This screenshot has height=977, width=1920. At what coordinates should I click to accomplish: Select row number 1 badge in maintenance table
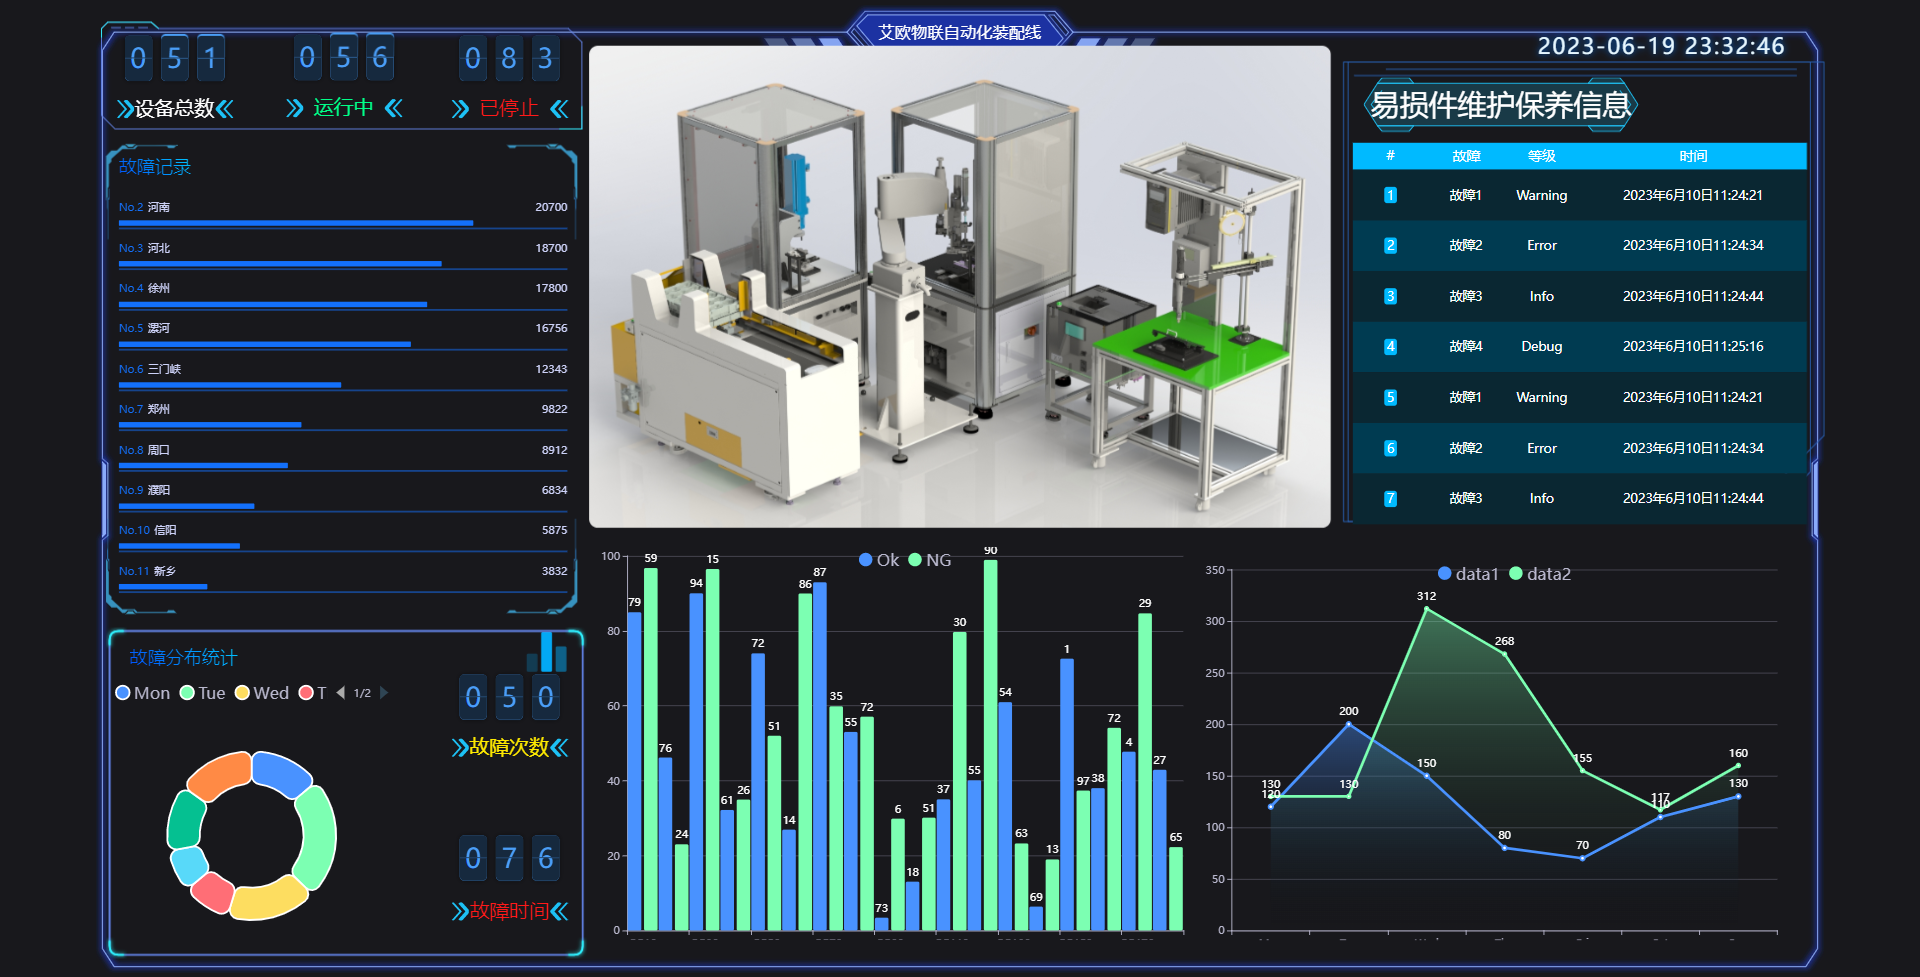(x=1390, y=195)
